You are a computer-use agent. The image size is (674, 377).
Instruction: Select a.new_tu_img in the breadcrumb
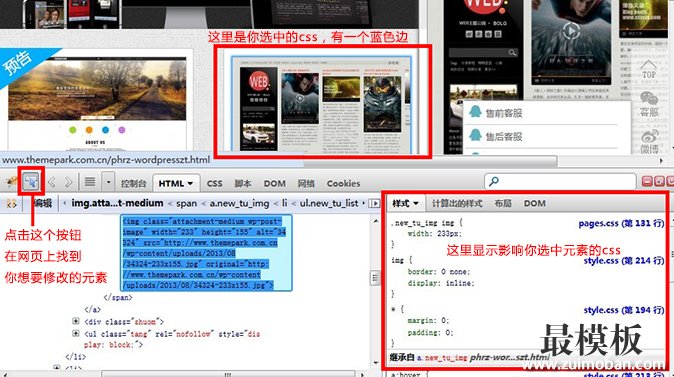pos(239,203)
